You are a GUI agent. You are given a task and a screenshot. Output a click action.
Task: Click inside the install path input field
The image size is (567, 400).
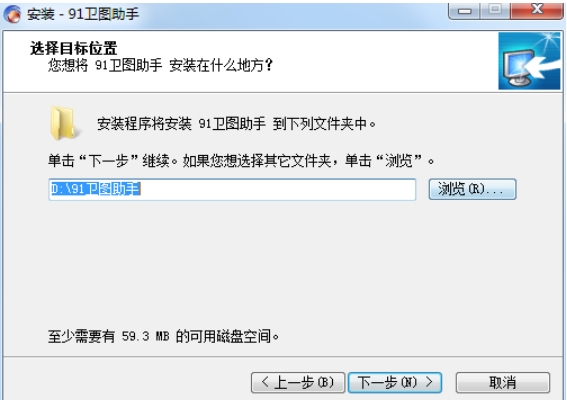232,189
